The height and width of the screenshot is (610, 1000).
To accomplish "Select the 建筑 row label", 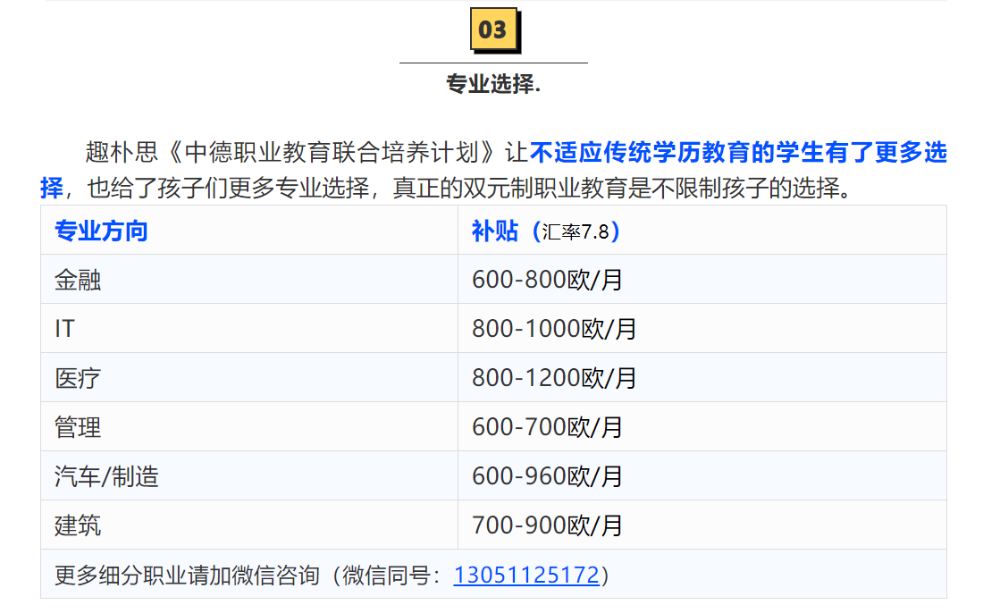I will (x=78, y=525).
